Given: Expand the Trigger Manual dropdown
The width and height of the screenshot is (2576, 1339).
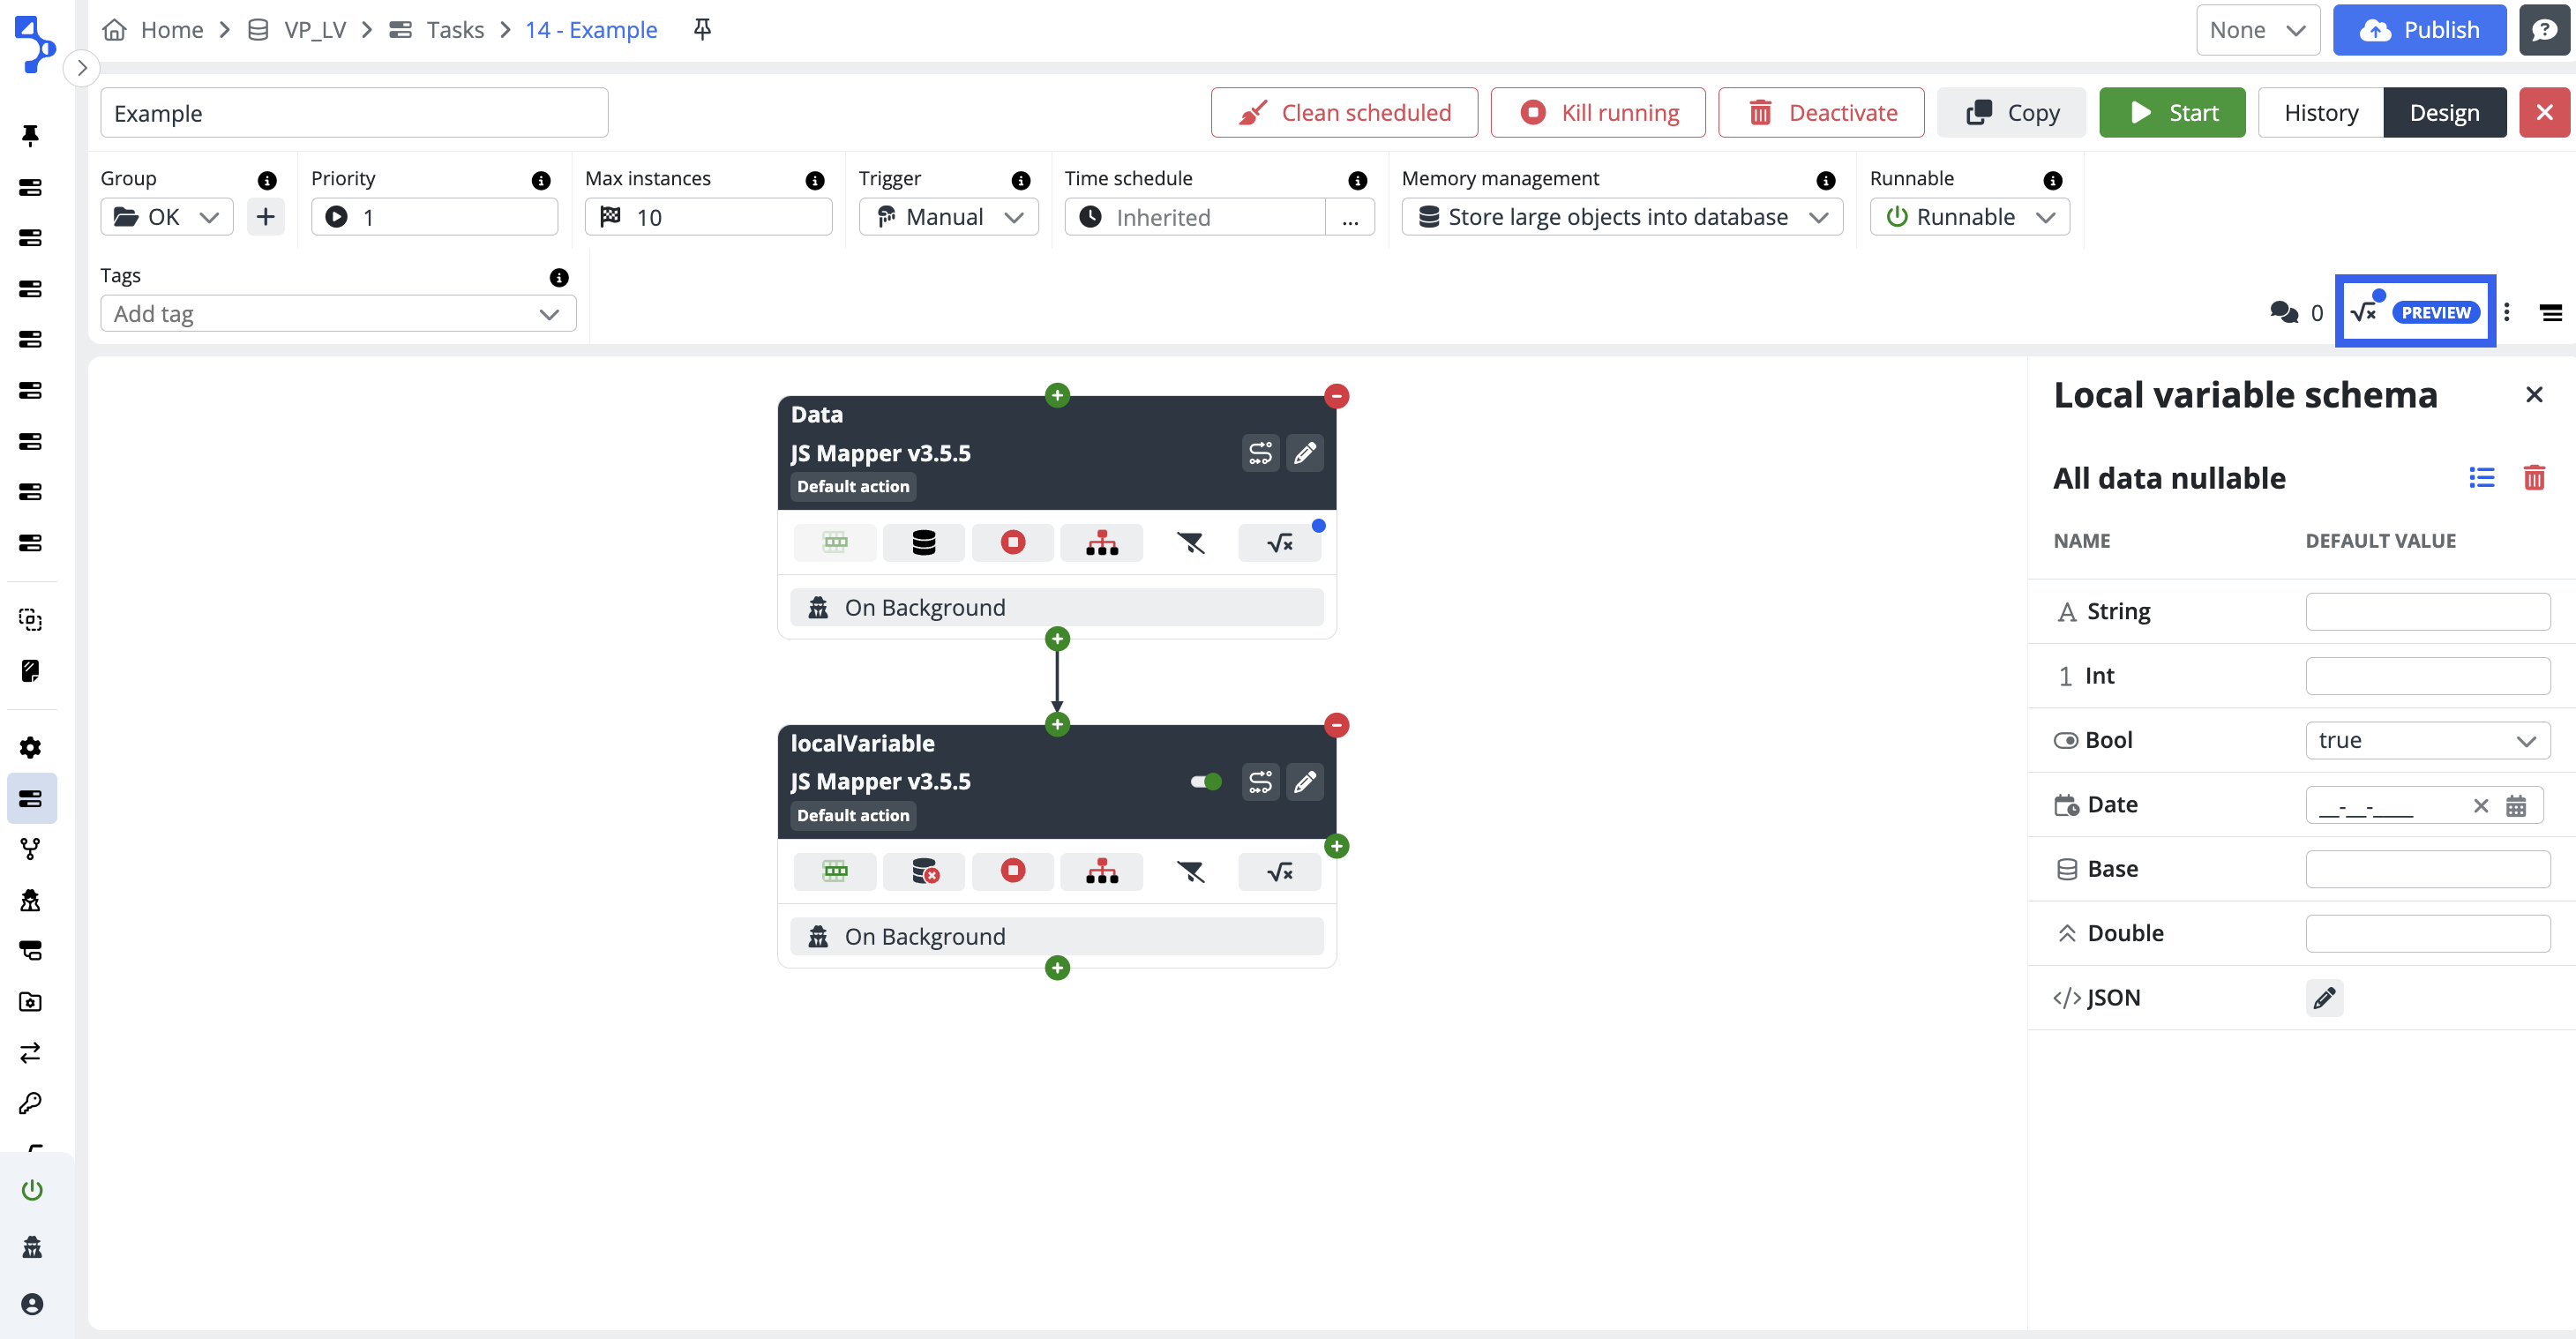Looking at the screenshot, I should [948, 217].
